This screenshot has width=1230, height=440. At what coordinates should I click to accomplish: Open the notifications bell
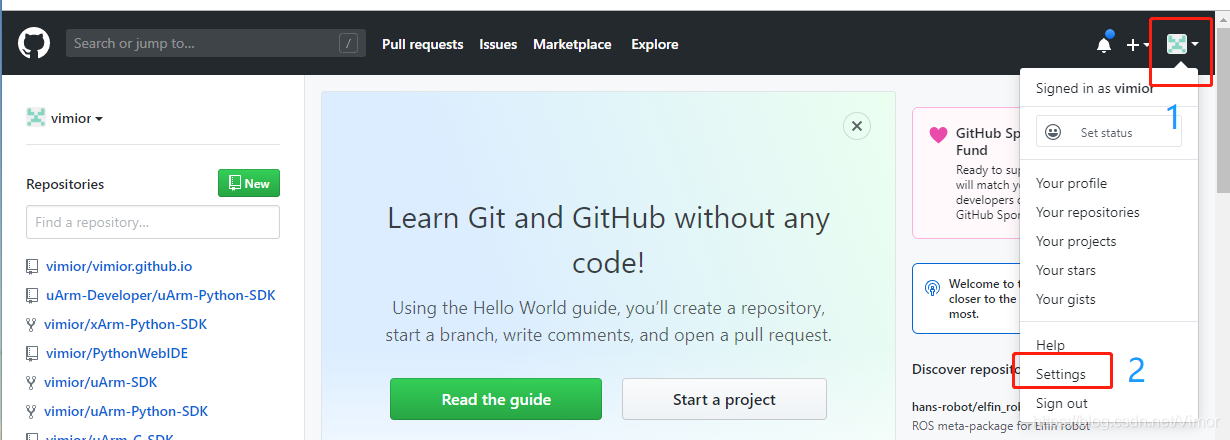click(x=1104, y=44)
